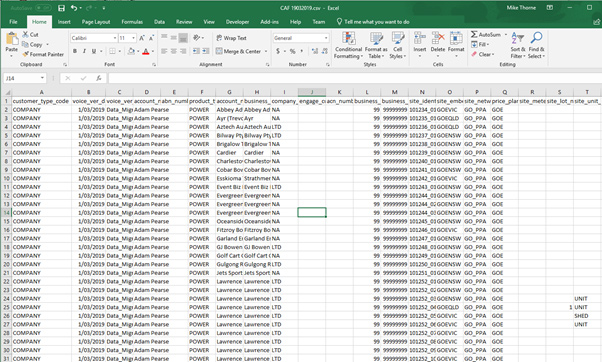Apply Percent Style format
The image size is (602, 362).
click(x=293, y=51)
